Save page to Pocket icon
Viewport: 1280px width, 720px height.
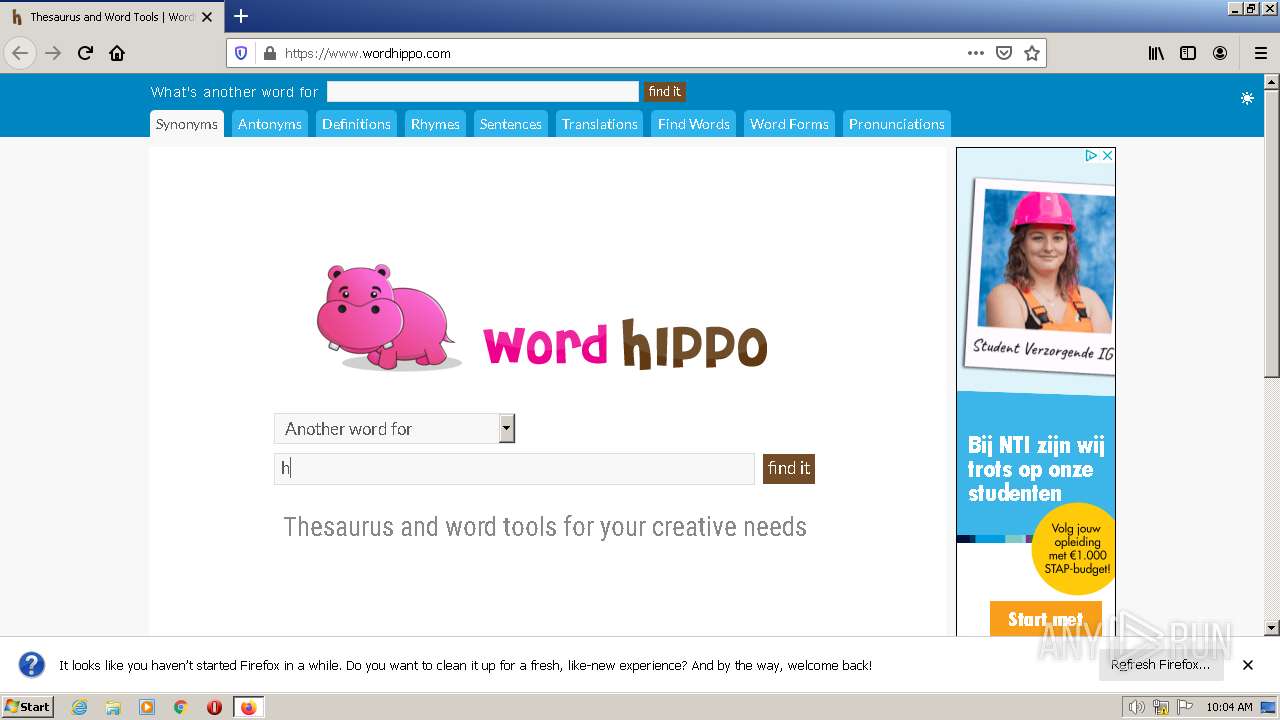(x=1004, y=53)
